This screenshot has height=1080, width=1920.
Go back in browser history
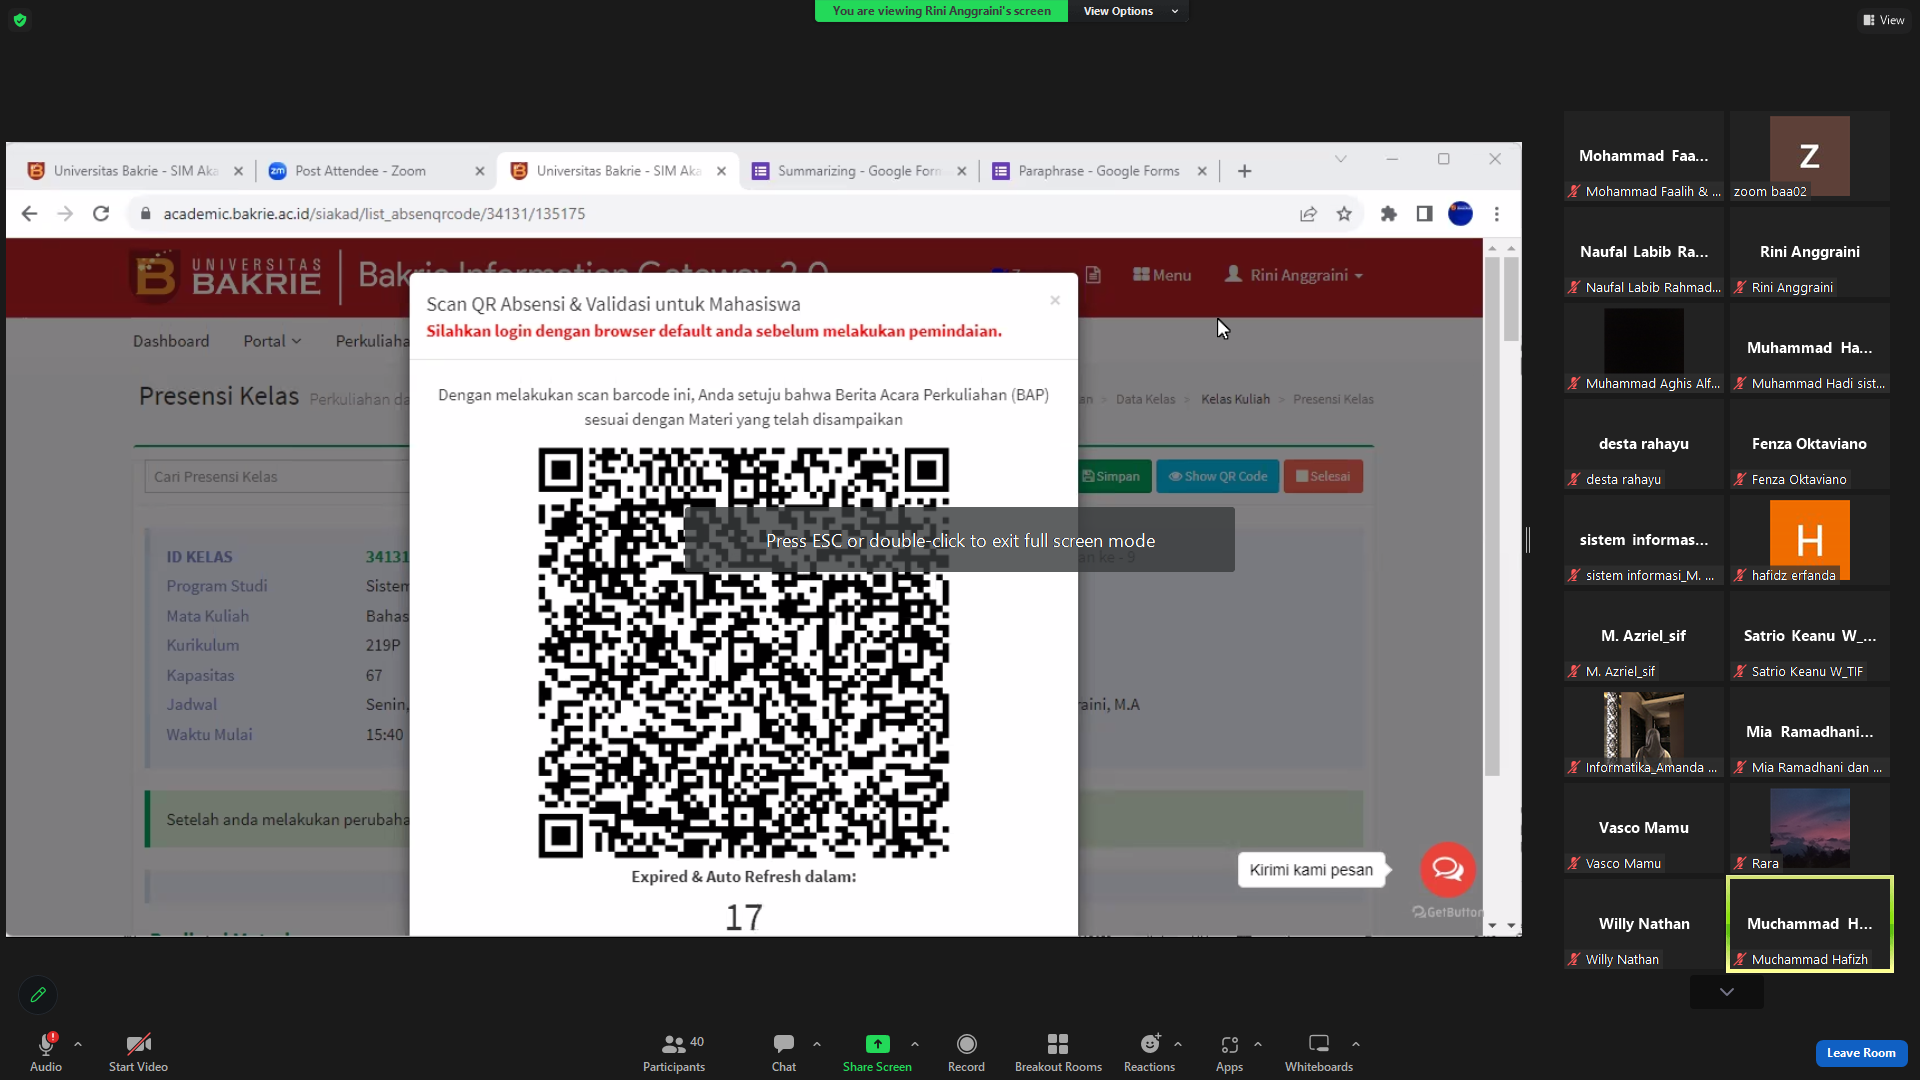coord(29,214)
